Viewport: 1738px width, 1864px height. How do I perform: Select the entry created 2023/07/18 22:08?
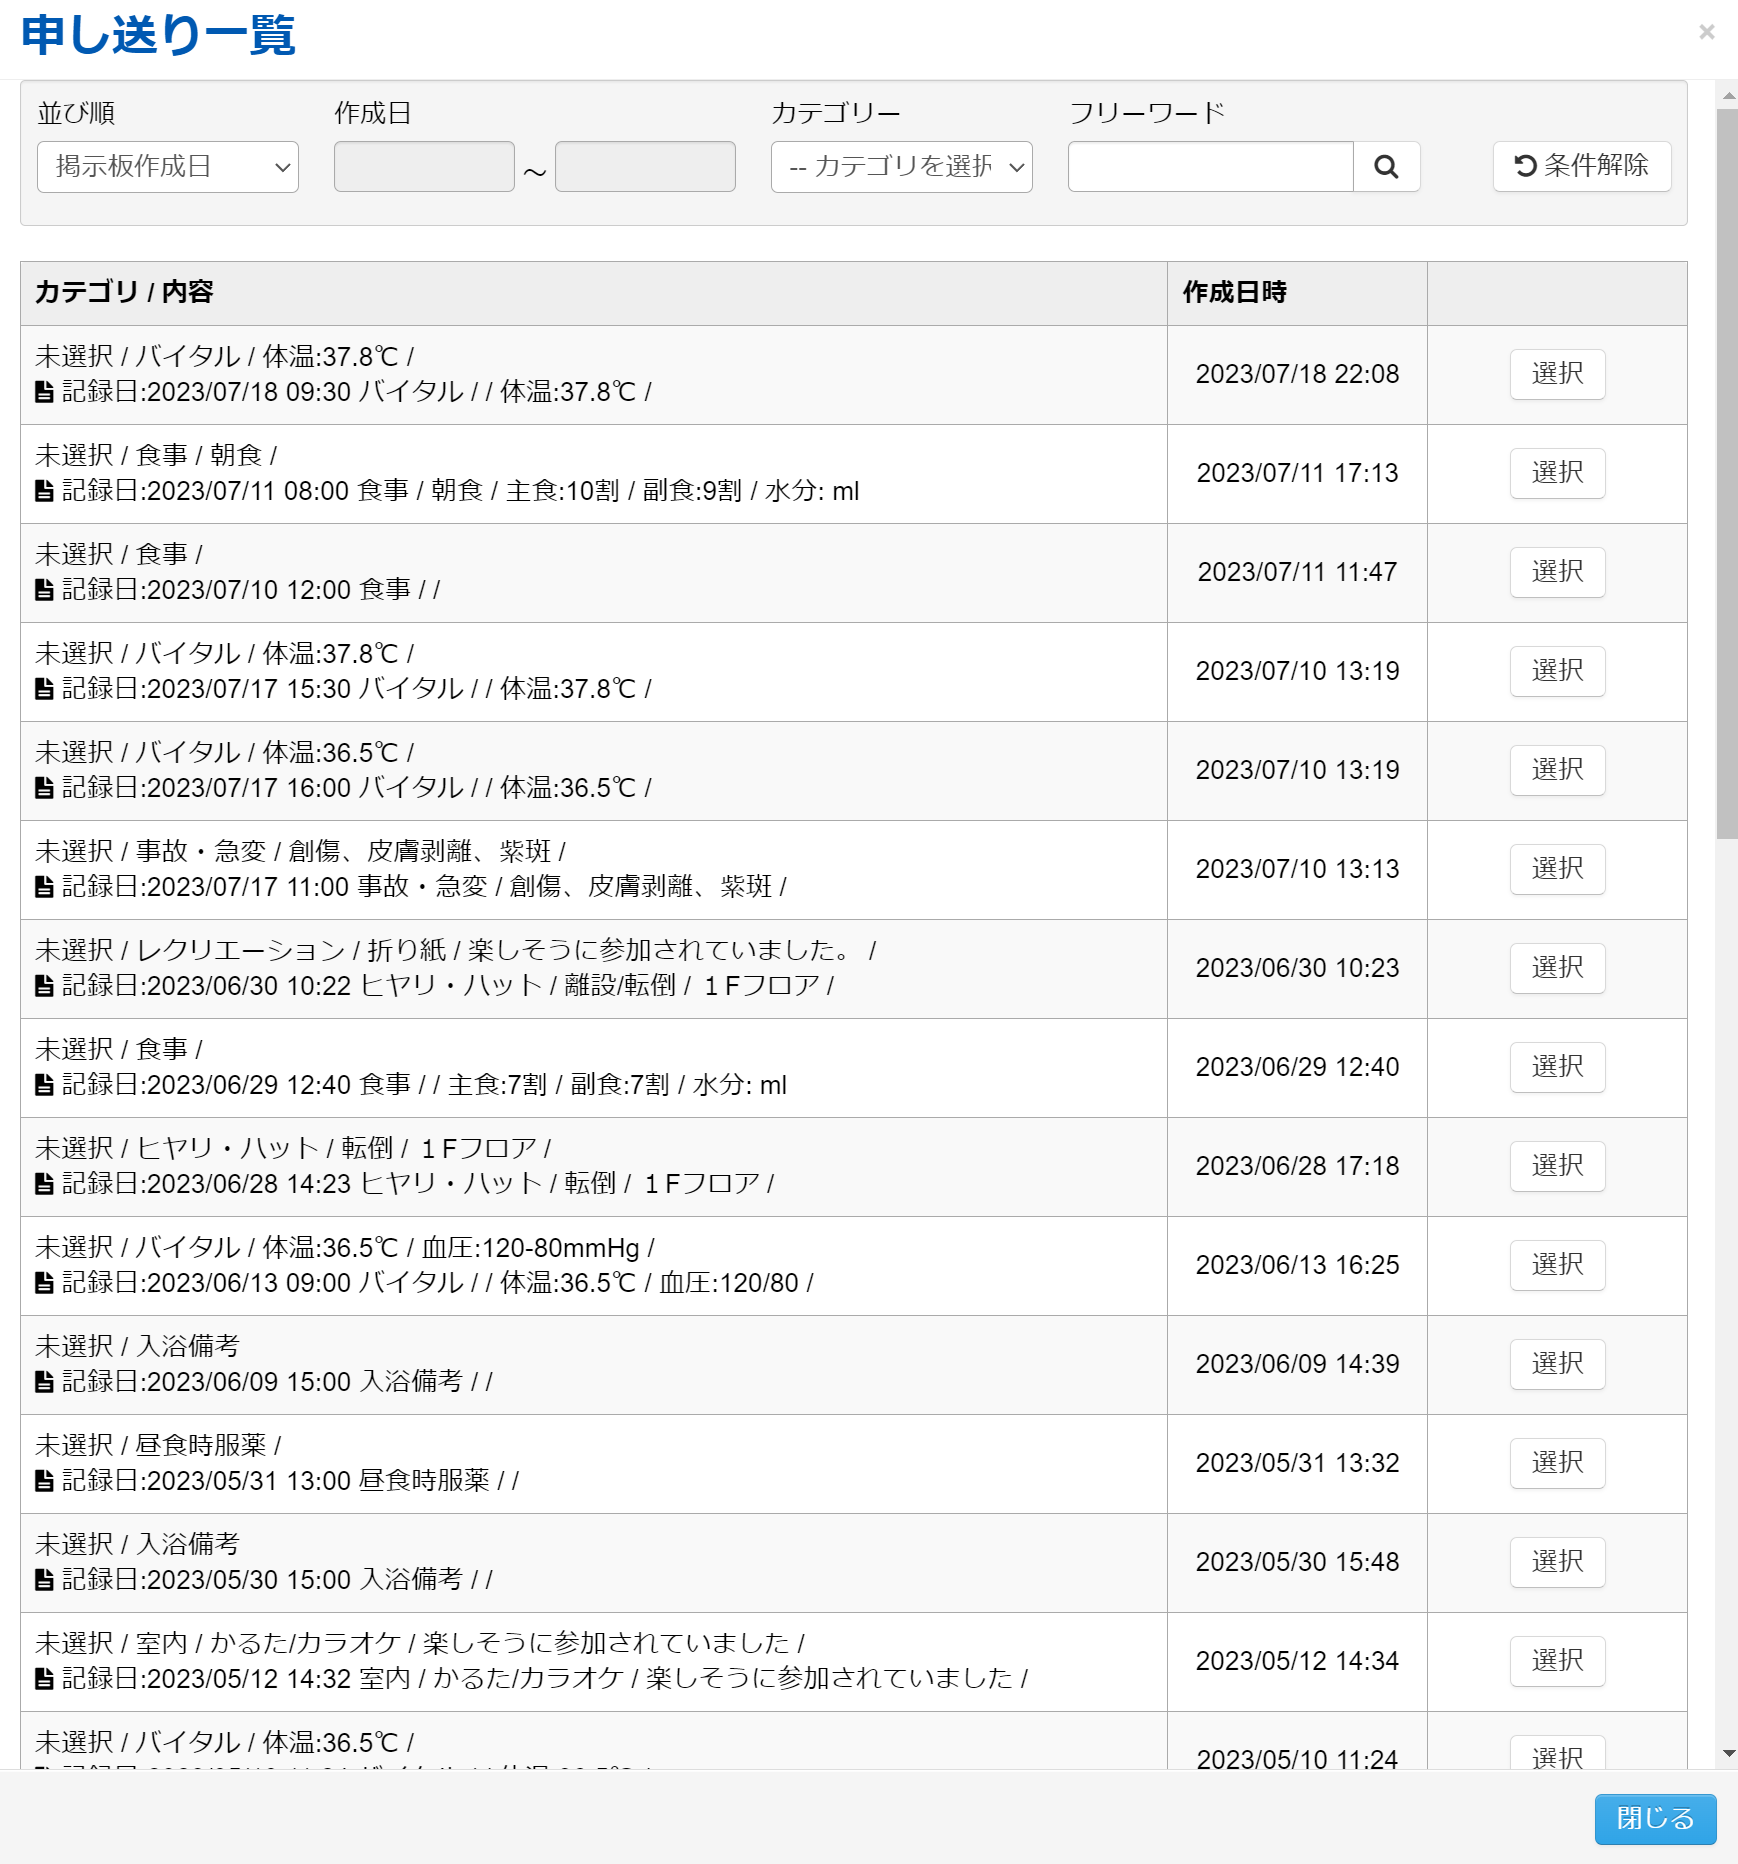[x=1557, y=374]
